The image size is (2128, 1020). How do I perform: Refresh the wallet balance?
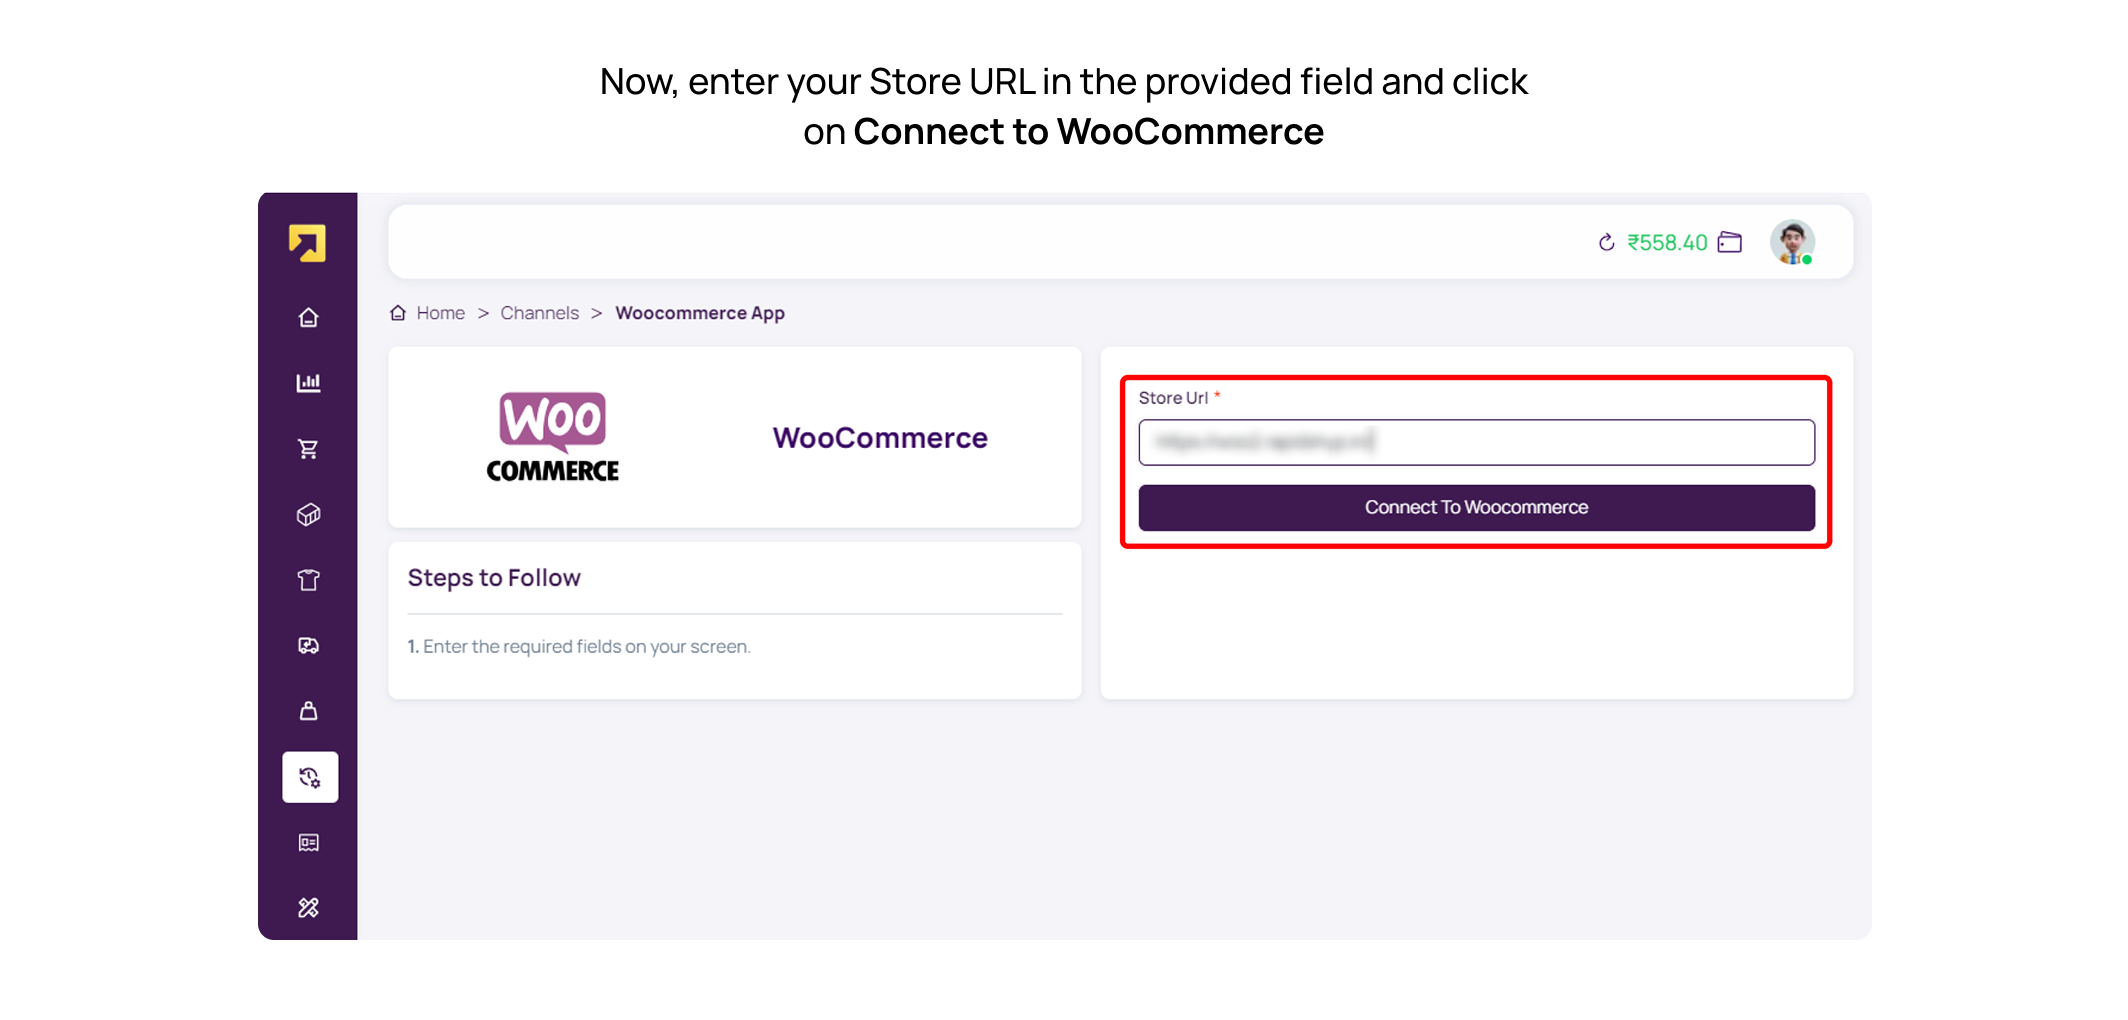click(1606, 243)
